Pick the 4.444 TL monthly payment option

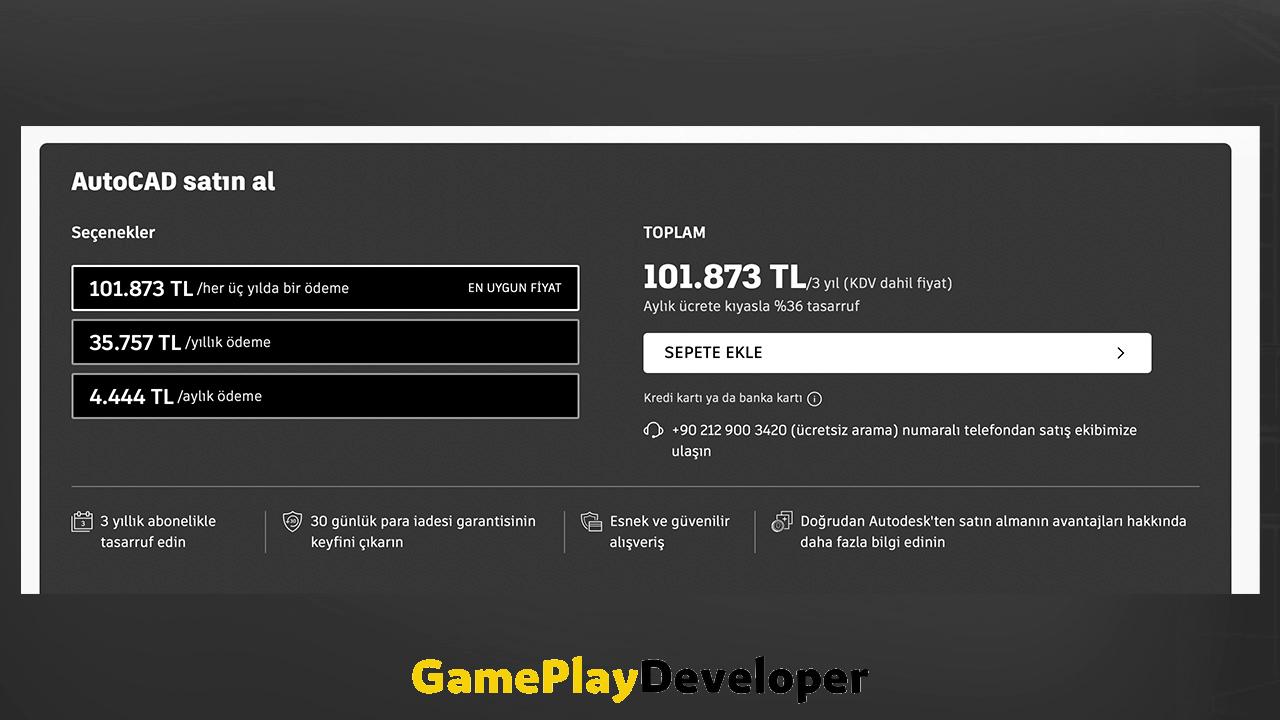coord(325,396)
